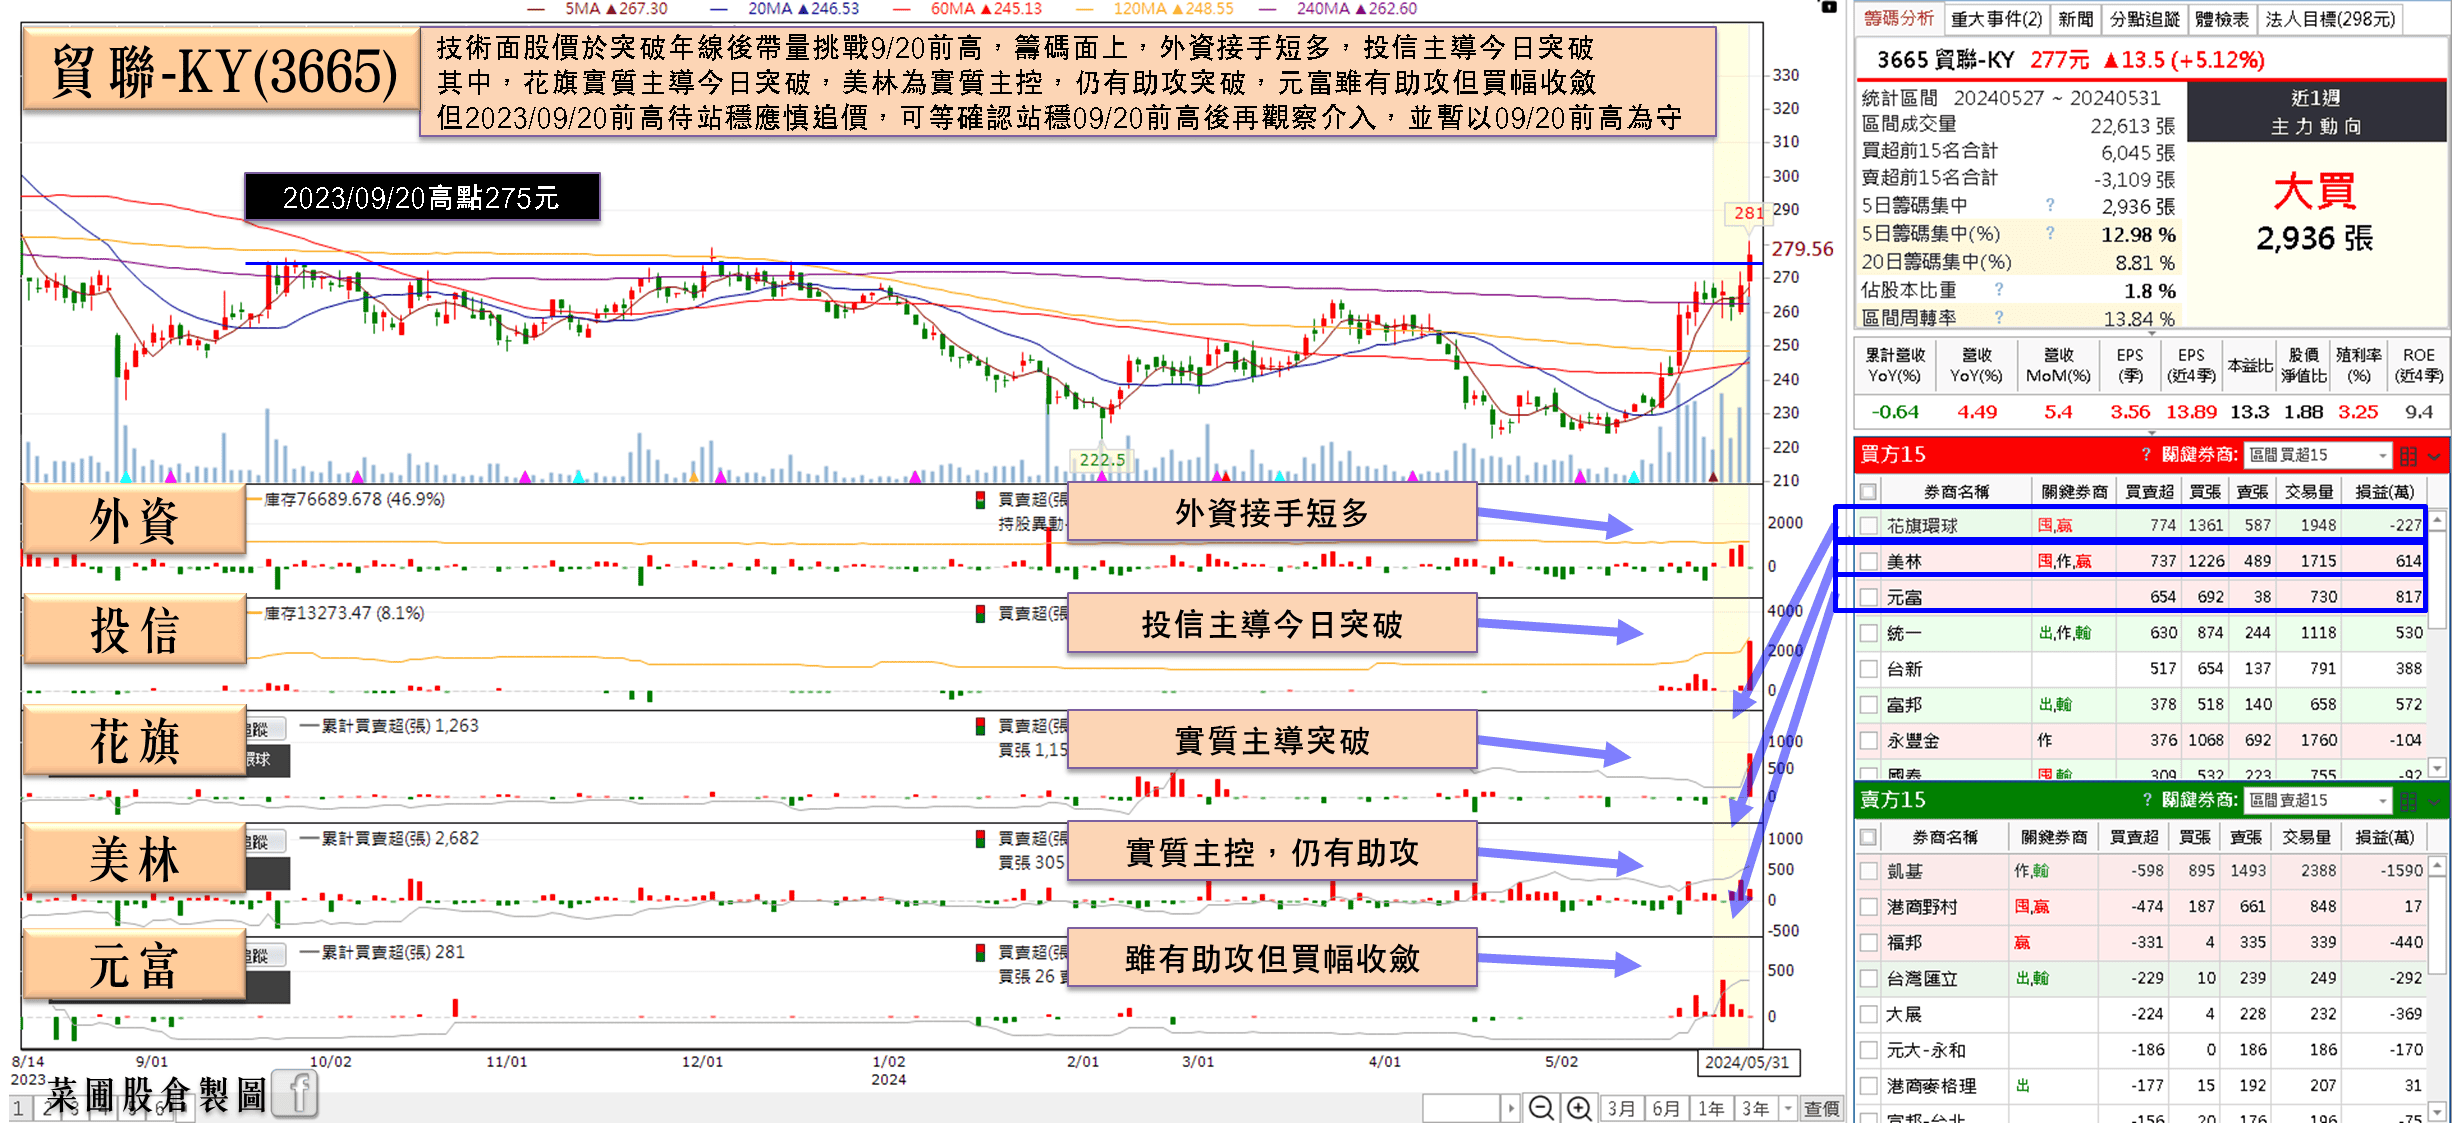Click the grid layout icon in 買方15 header

click(2408, 456)
